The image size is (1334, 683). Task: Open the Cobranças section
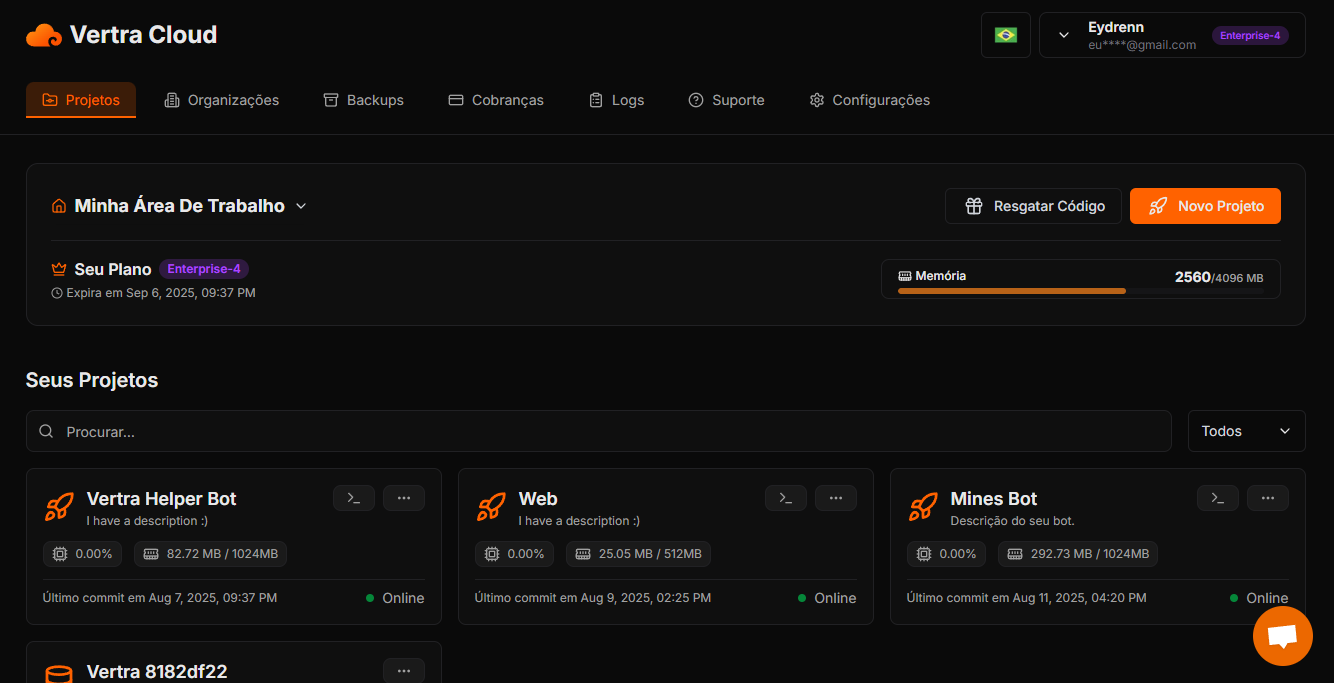tap(496, 100)
